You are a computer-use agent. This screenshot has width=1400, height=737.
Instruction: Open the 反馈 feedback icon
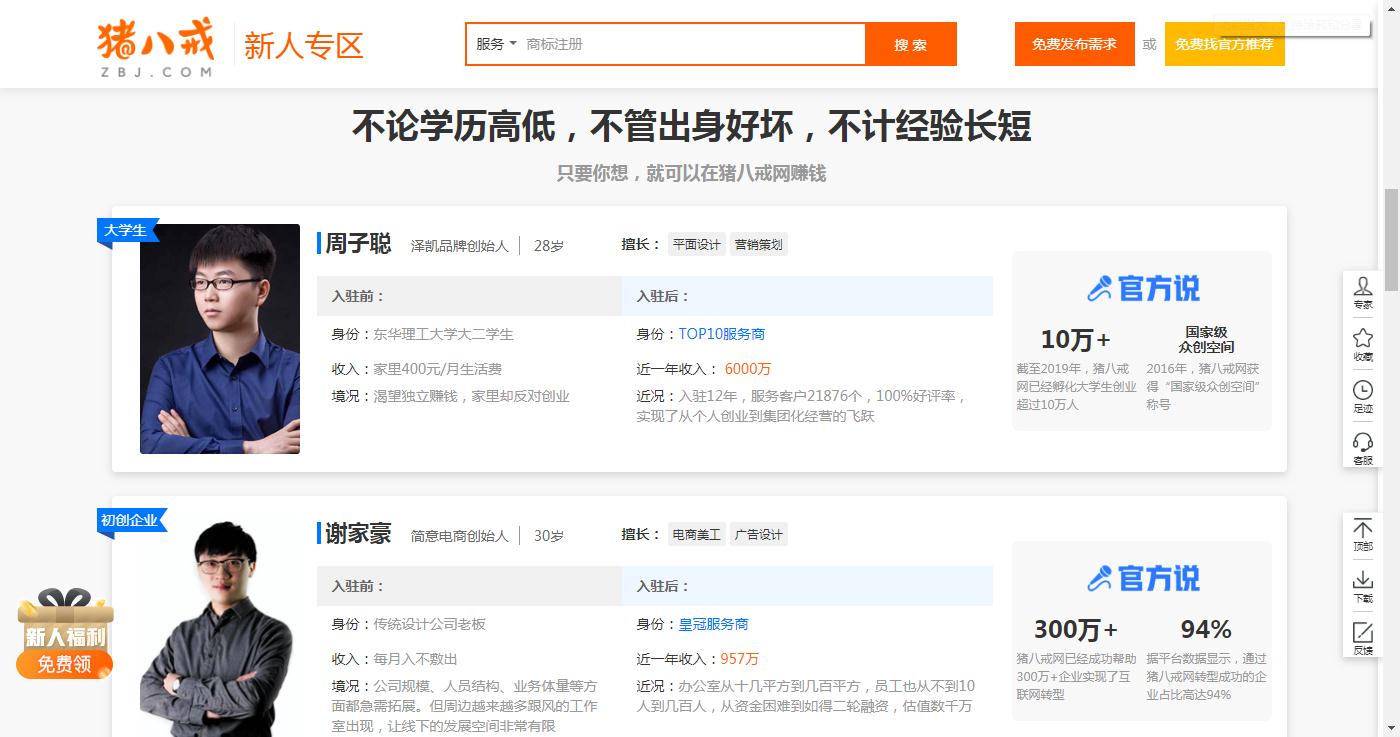click(1362, 637)
